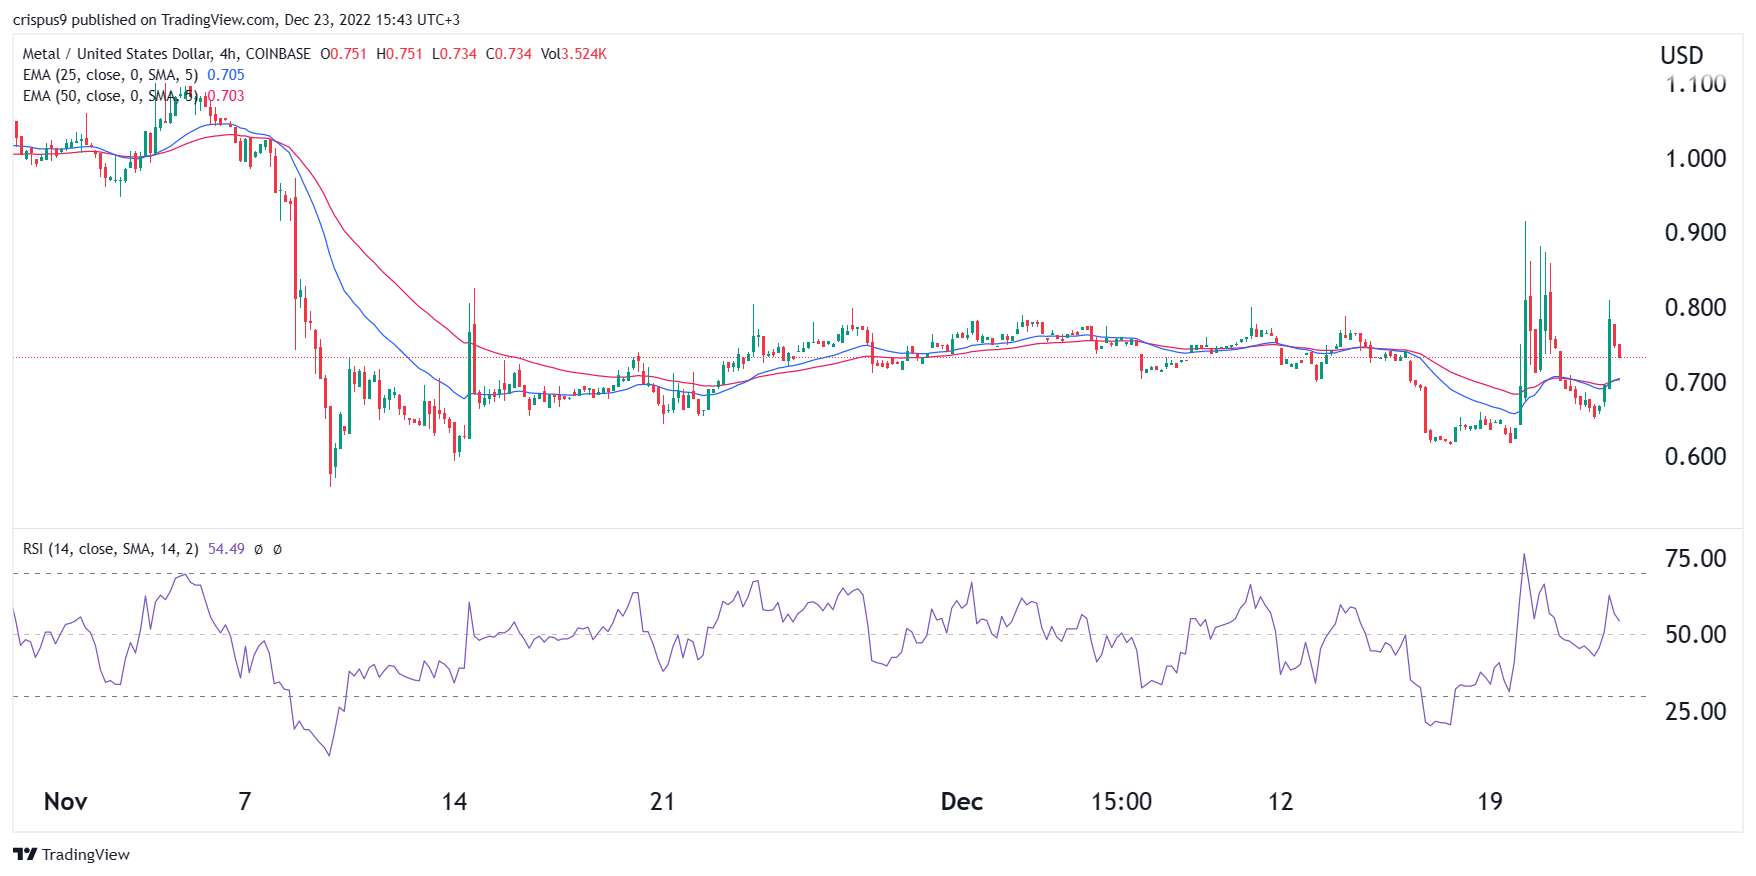1756x876 pixels.
Task: Click the Dec label on the time axis
Action: point(962,802)
